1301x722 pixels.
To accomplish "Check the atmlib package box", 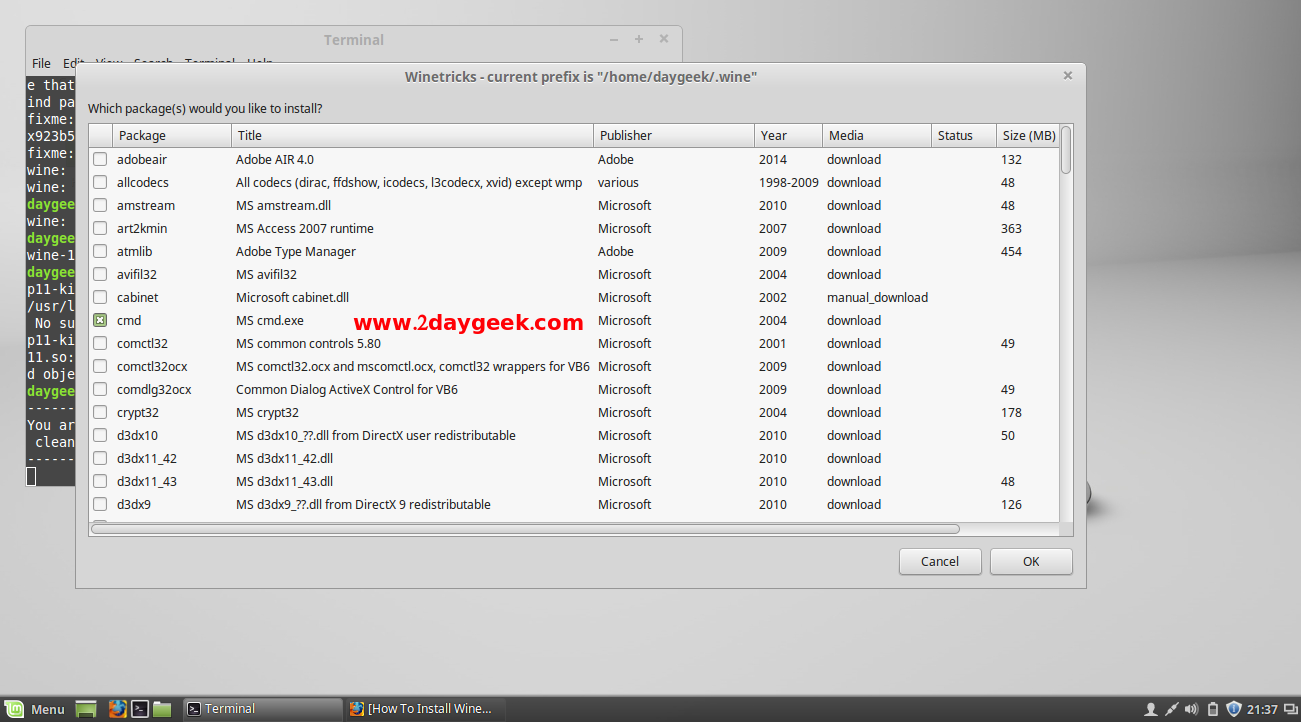I will [100, 251].
